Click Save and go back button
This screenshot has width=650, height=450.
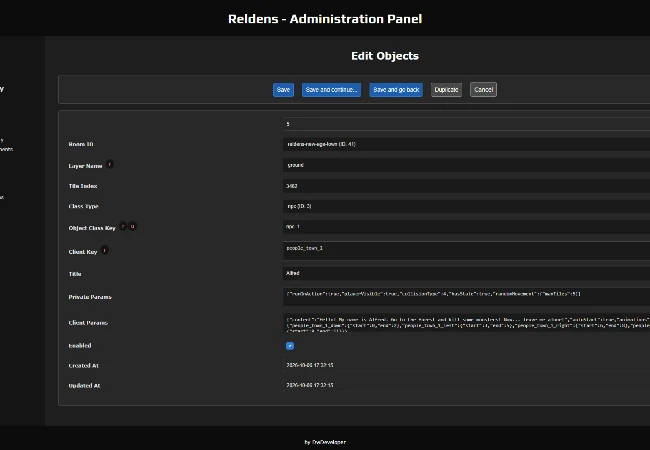click(396, 90)
